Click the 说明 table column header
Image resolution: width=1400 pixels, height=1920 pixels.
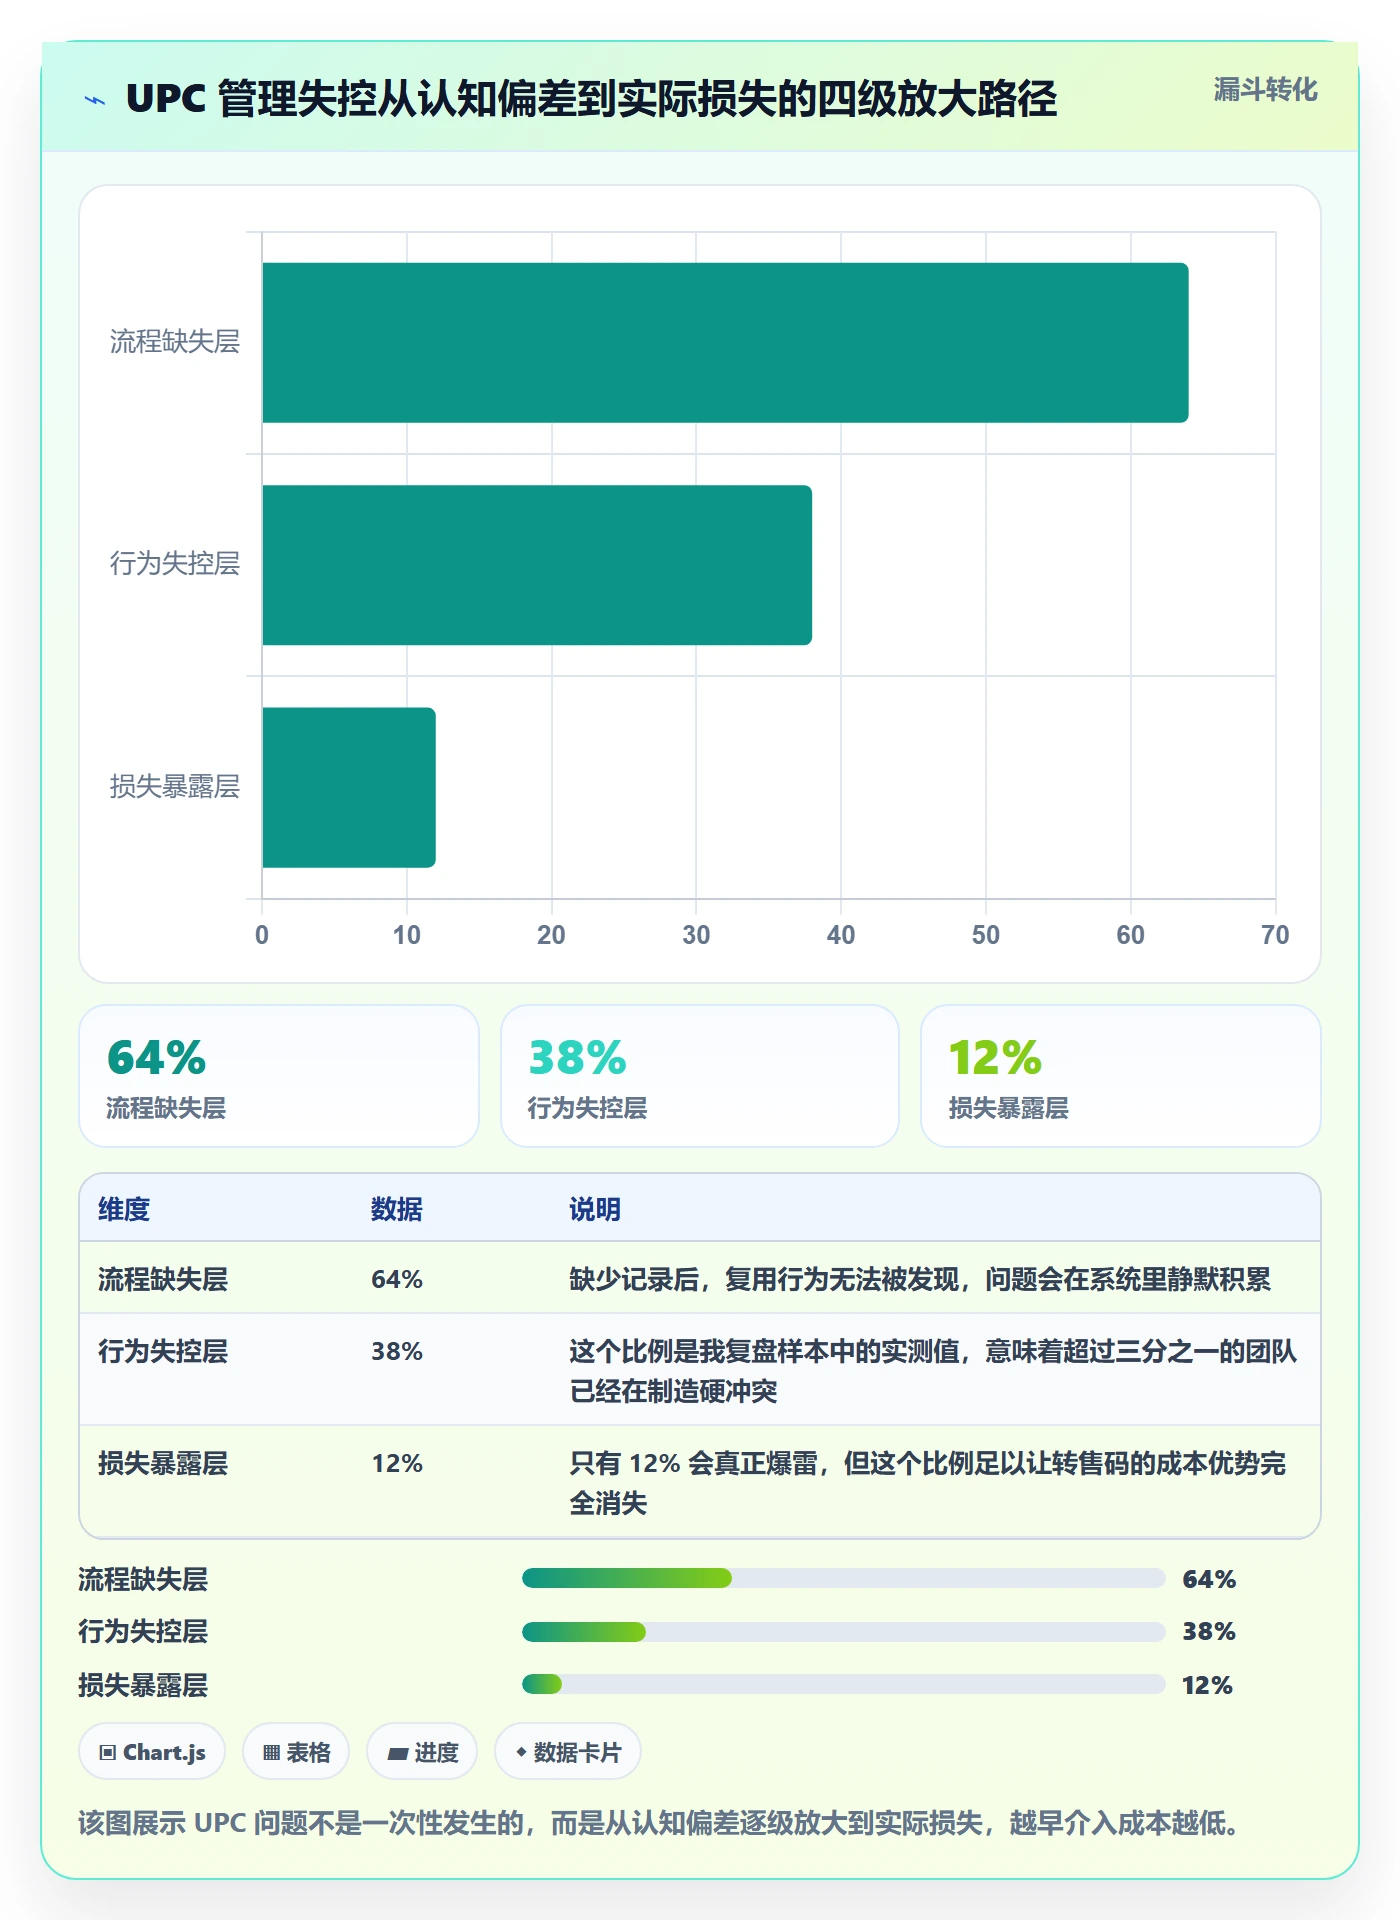pos(595,1209)
